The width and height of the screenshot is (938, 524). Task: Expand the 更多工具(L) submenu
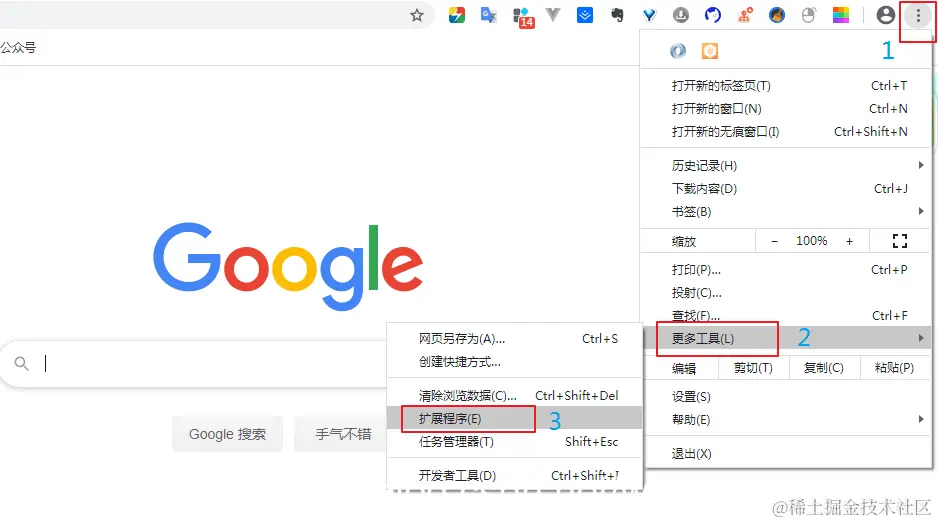click(x=785, y=339)
